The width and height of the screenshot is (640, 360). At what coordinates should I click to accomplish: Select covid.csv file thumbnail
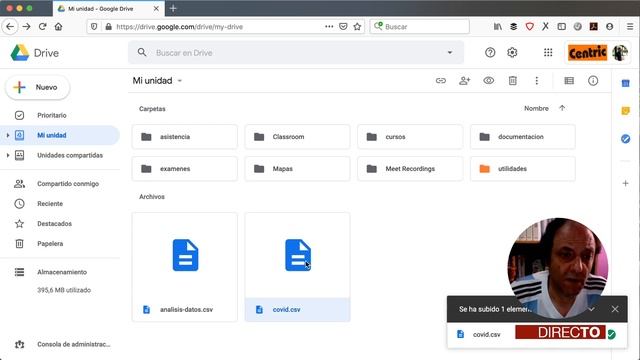point(298,267)
